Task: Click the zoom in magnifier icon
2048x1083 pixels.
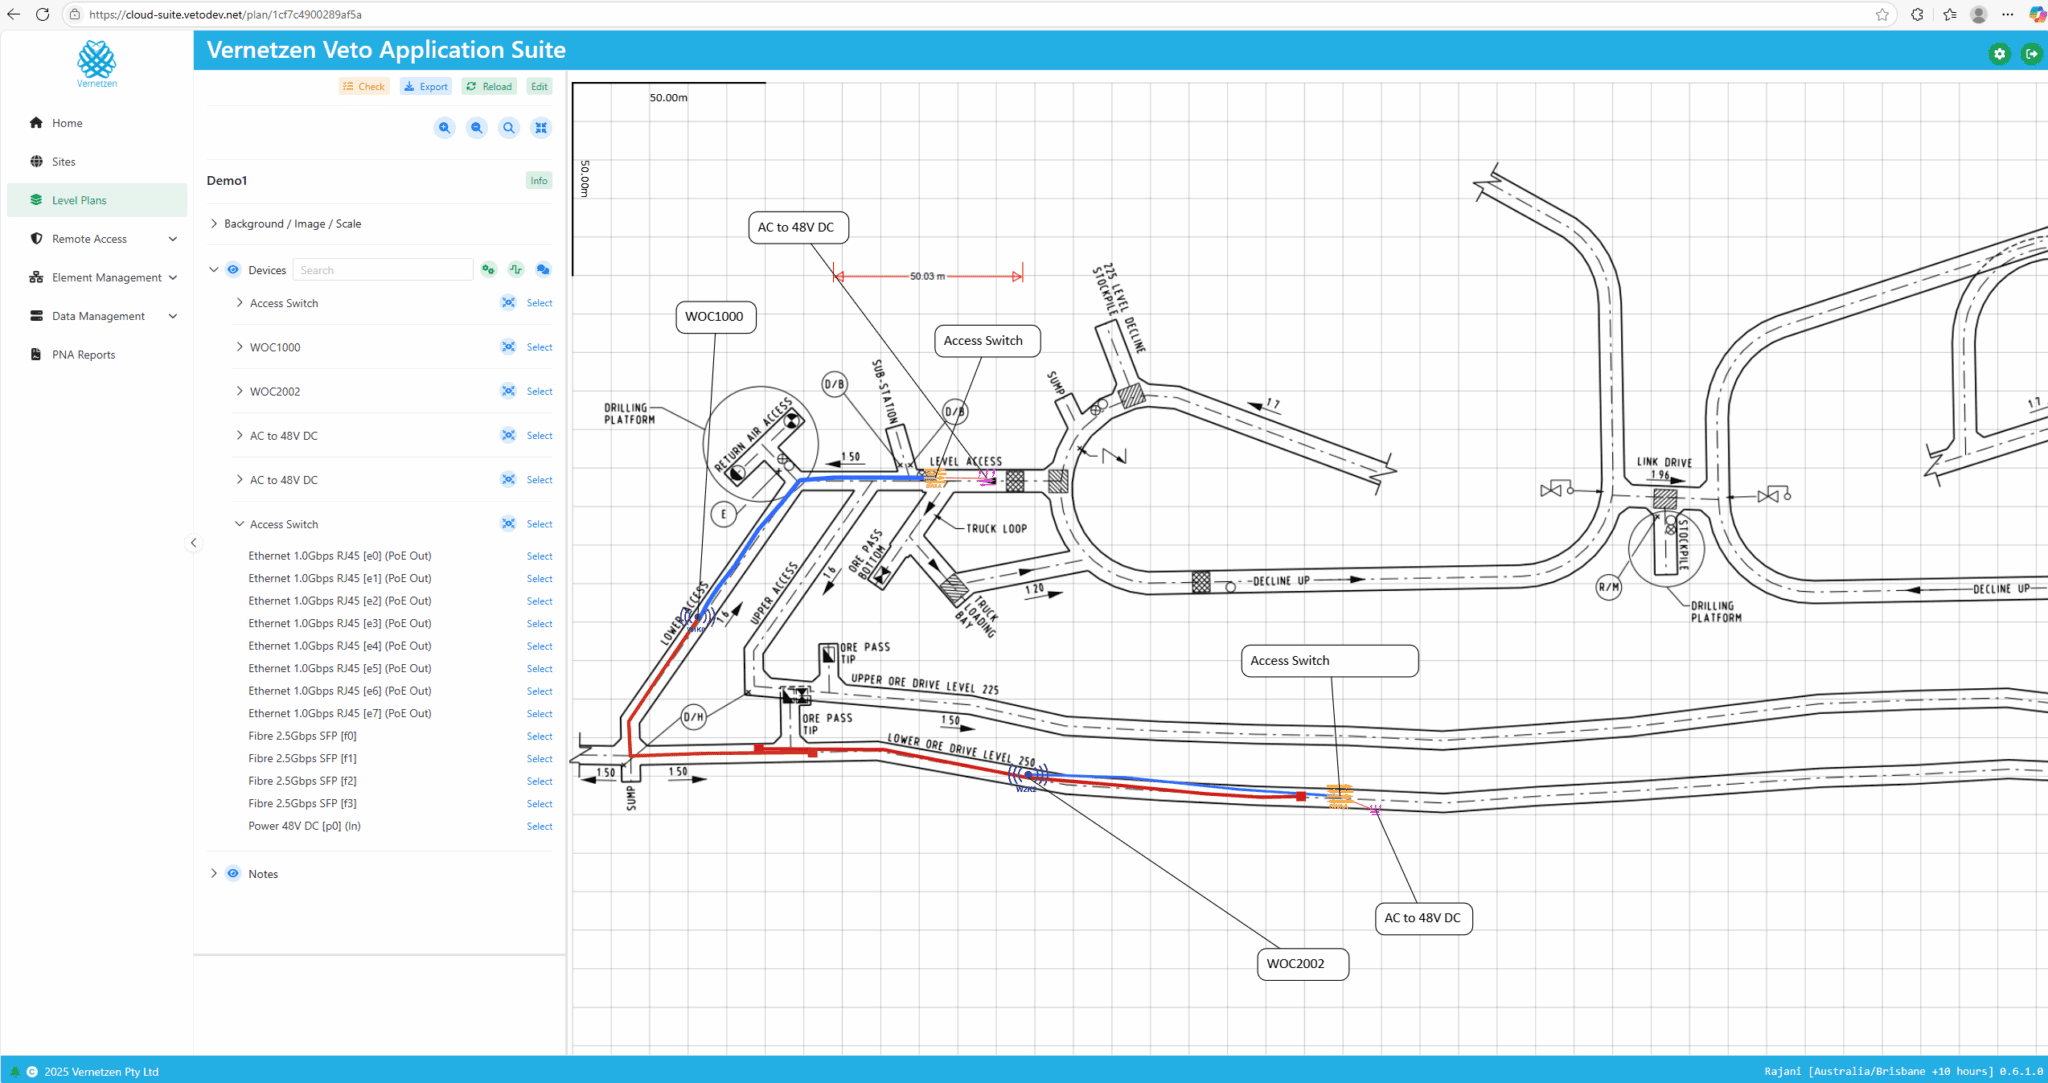Action: point(444,128)
